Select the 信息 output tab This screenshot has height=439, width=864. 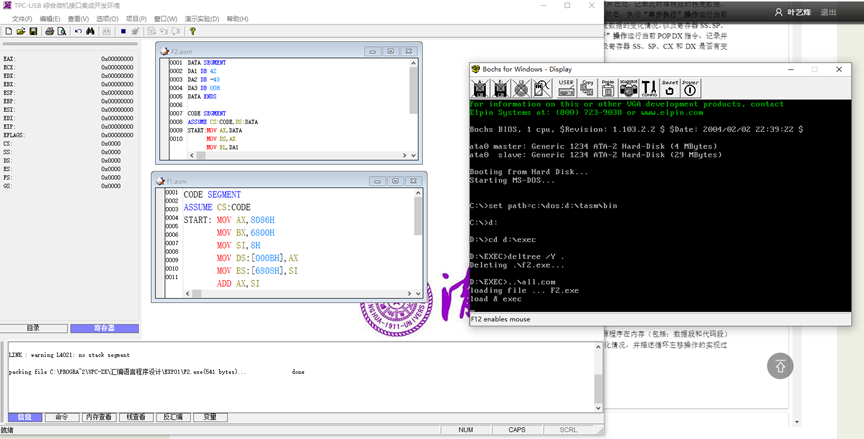25,418
